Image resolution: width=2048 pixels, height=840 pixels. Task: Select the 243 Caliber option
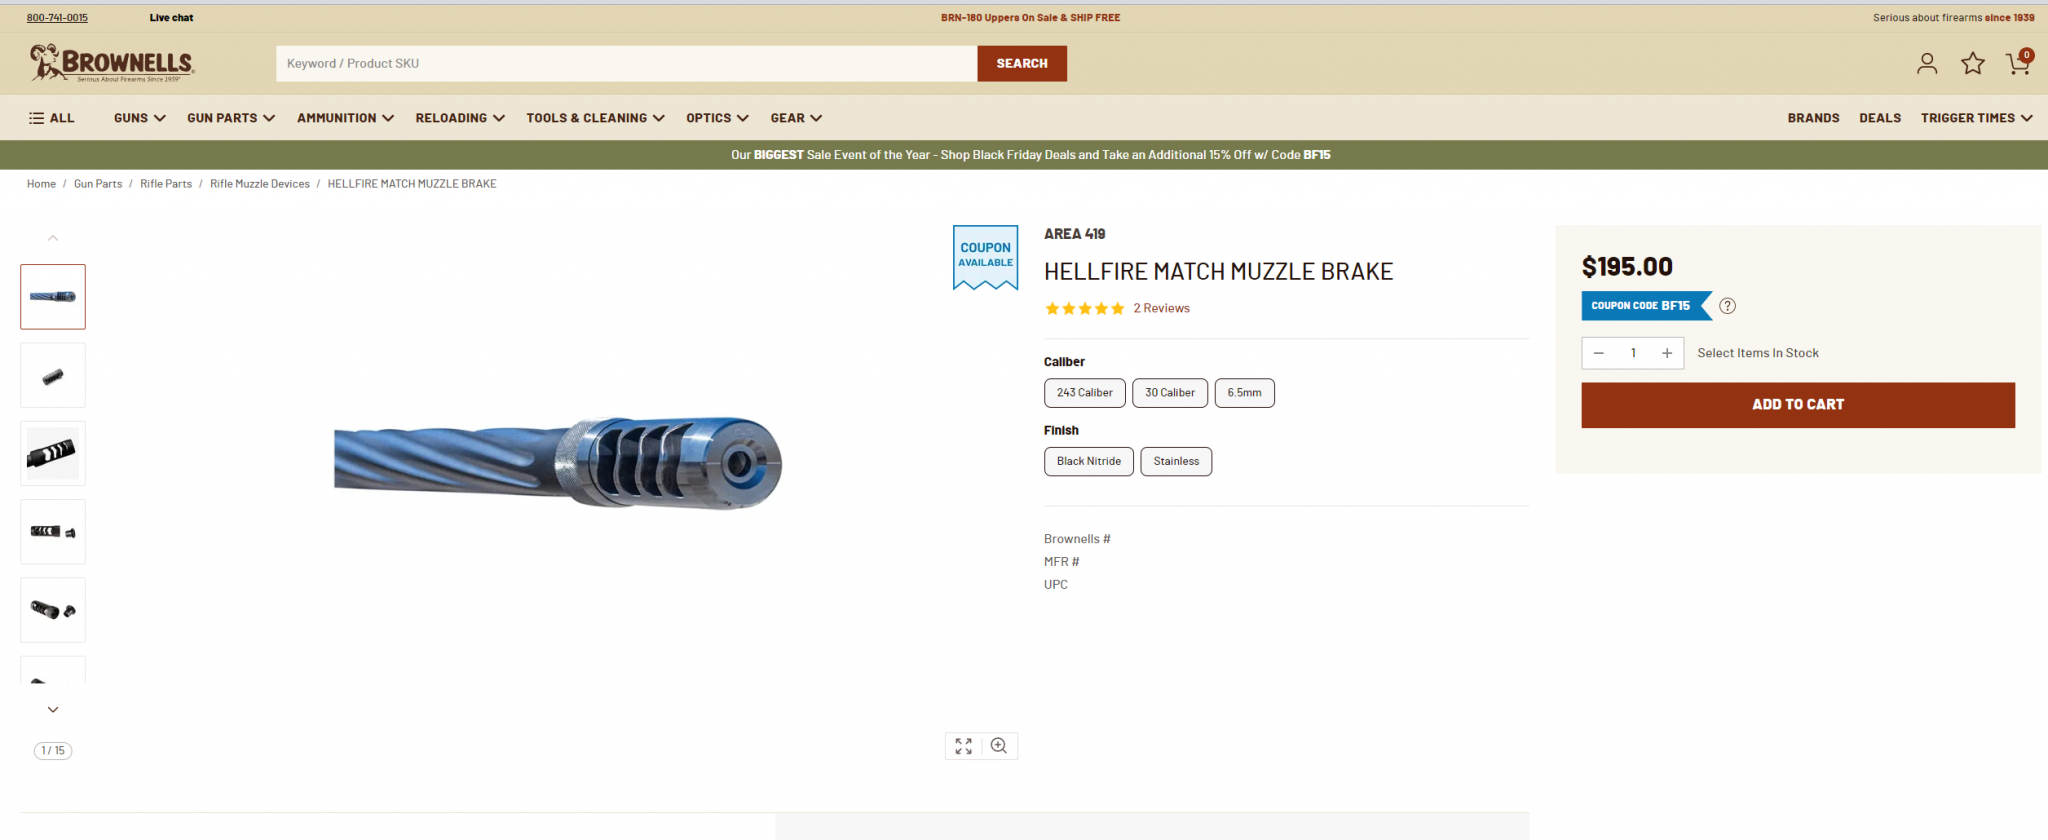point(1085,393)
